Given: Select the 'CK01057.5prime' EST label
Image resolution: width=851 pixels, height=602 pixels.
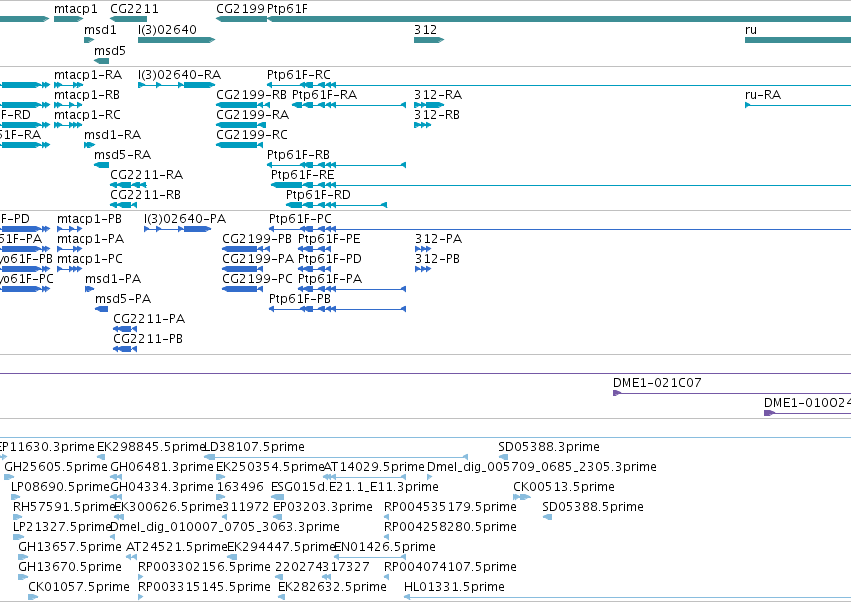Looking at the screenshot, I should click(x=79, y=586).
